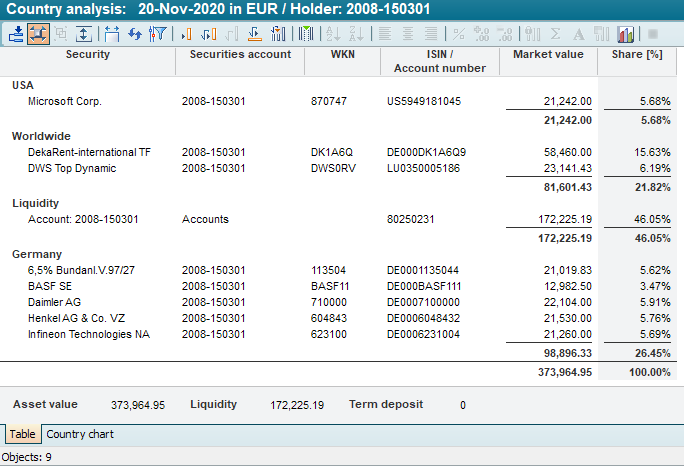684x466 pixels.
Task: Click the export/download icon in toolbar
Action: (x=16, y=33)
